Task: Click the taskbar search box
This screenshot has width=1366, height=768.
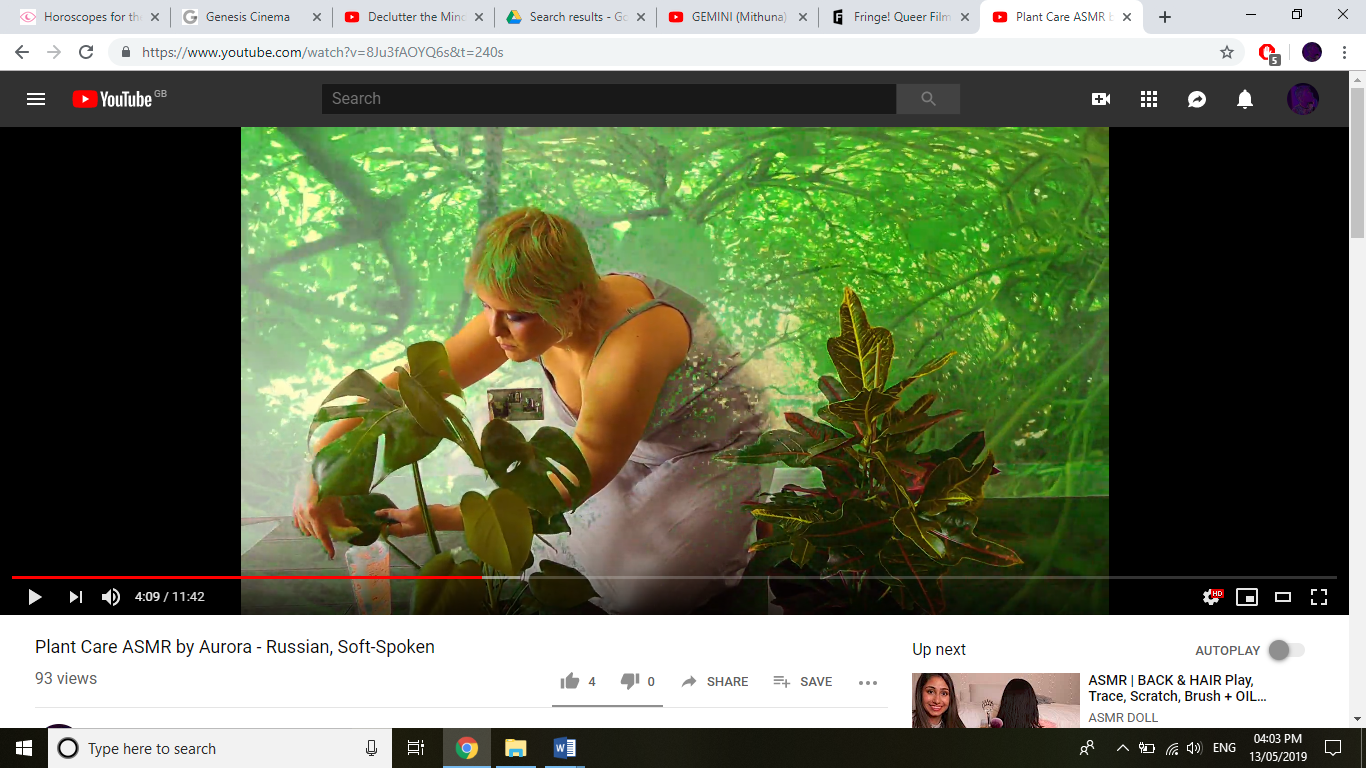Action: tap(220, 748)
